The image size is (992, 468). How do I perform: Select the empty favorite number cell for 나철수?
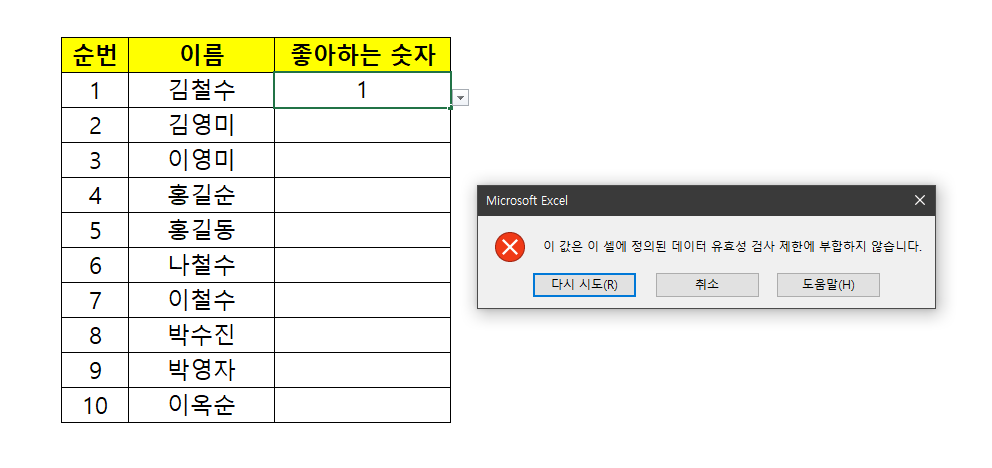[363, 265]
